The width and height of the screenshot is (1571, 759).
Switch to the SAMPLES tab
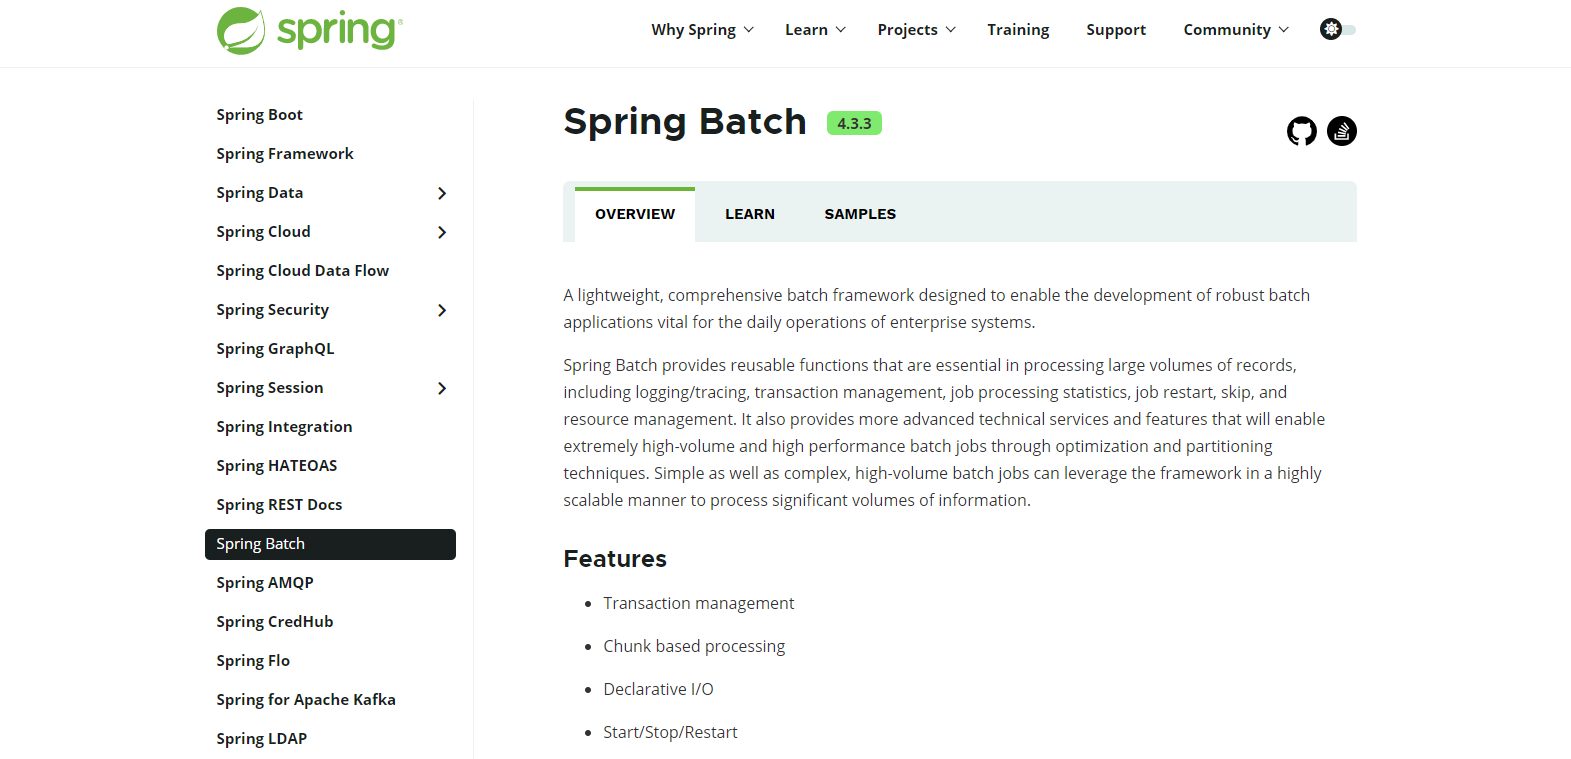point(860,214)
